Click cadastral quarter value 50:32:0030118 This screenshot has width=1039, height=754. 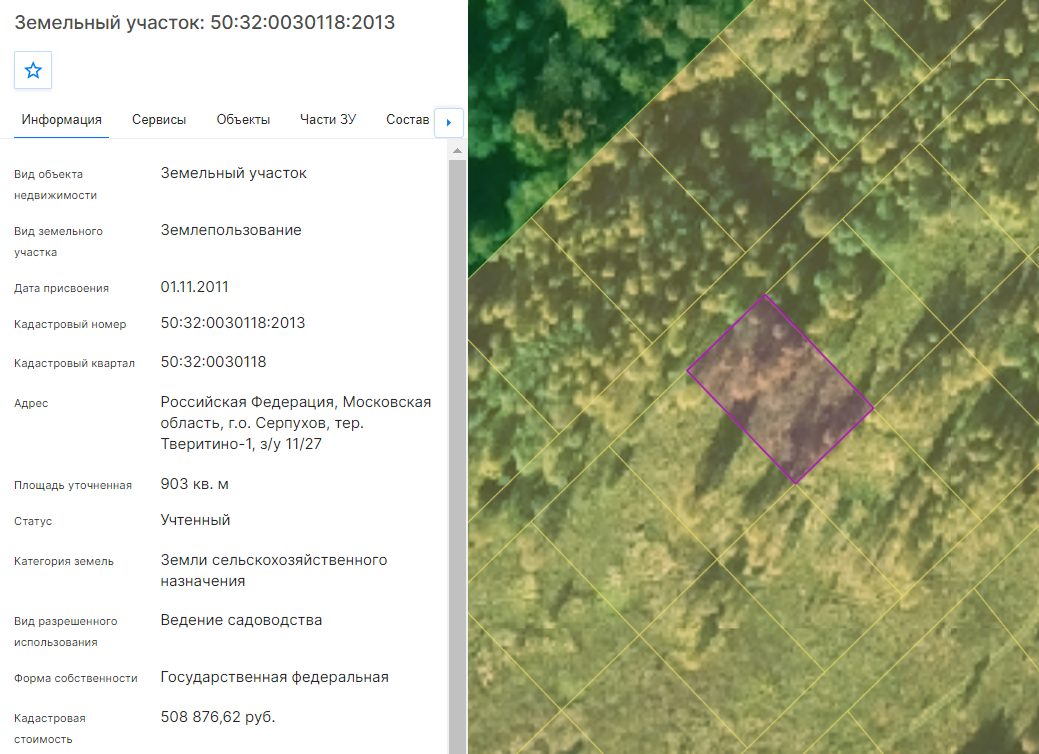[213, 362]
